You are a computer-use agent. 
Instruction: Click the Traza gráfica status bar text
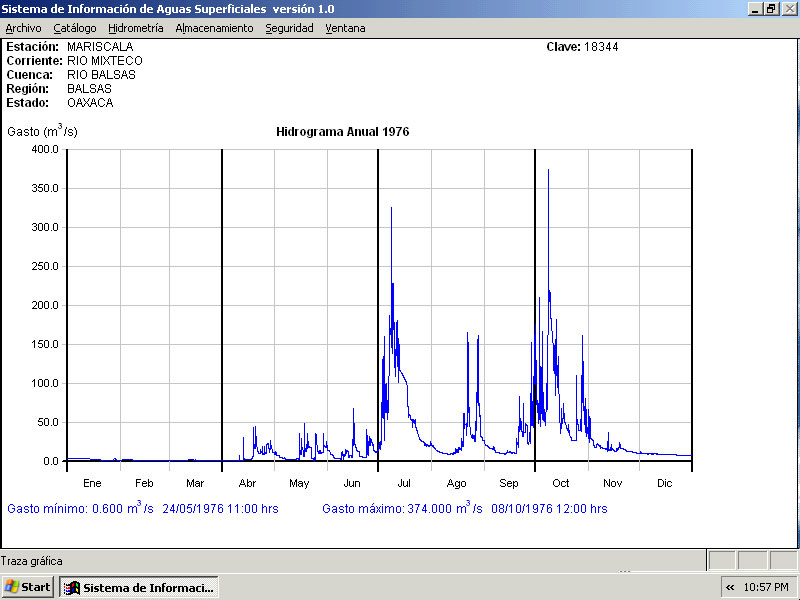[x=32, y=561]
